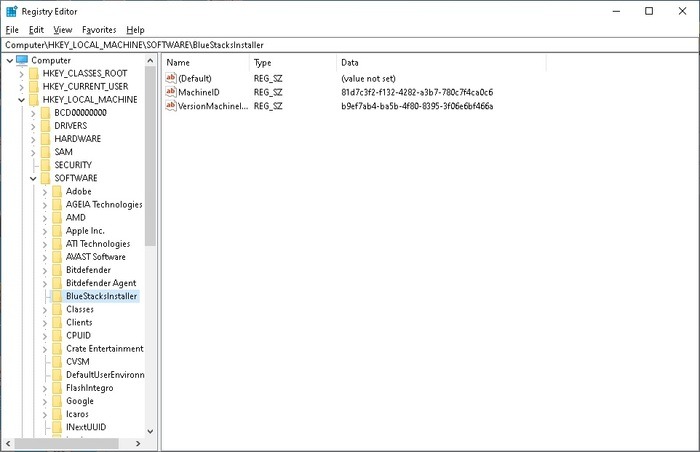
Task: Click the tree vertical scrollbar down arrow
Action: coord(150,431)
